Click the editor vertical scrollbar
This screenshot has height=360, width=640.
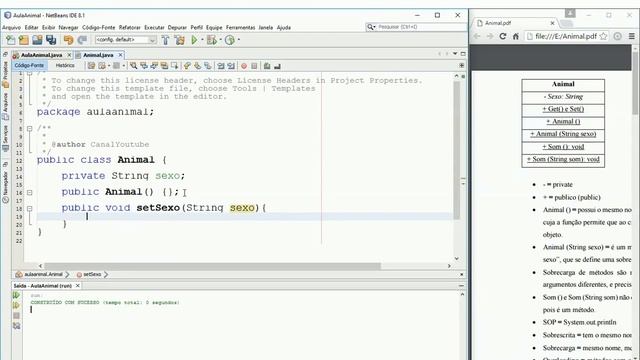click(456, 150)
